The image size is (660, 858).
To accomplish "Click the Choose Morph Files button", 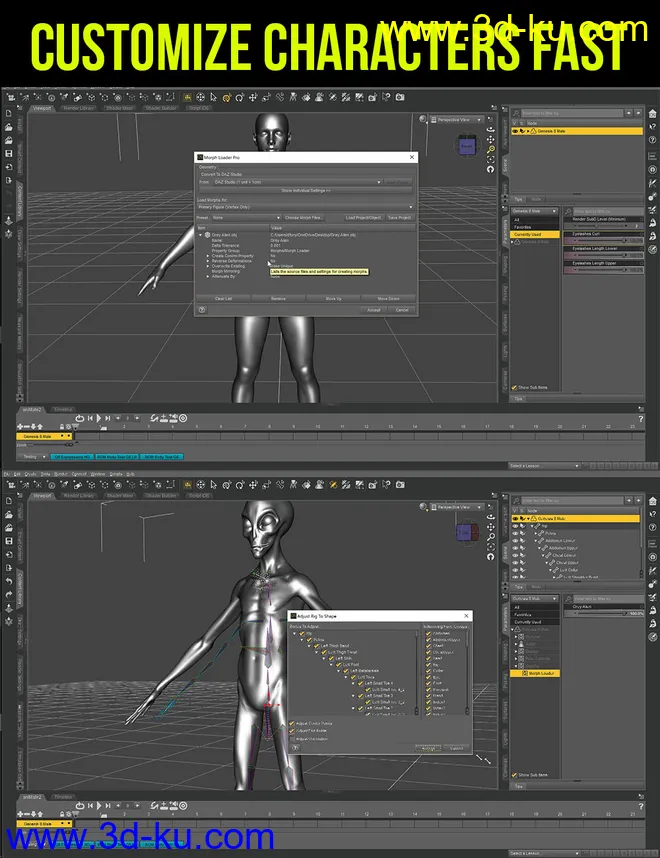I will point(304,217).
